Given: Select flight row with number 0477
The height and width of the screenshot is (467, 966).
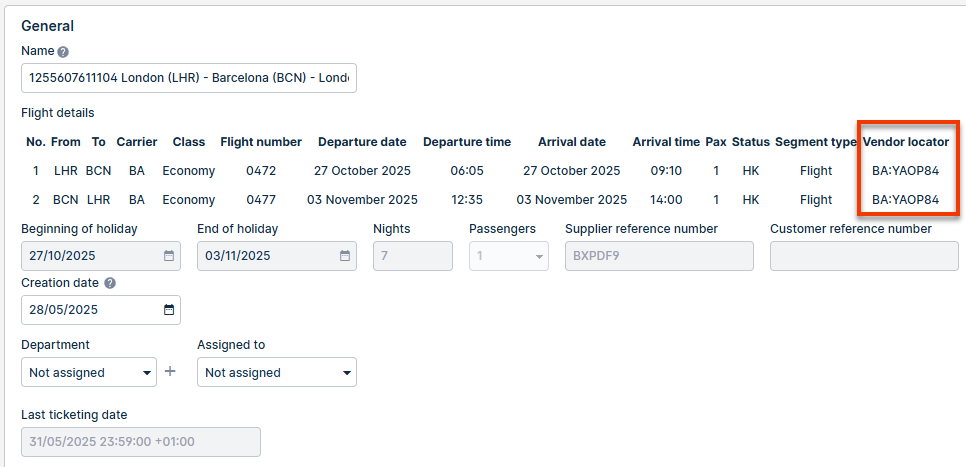Looking at the screenshot, I should click(486, 200).
